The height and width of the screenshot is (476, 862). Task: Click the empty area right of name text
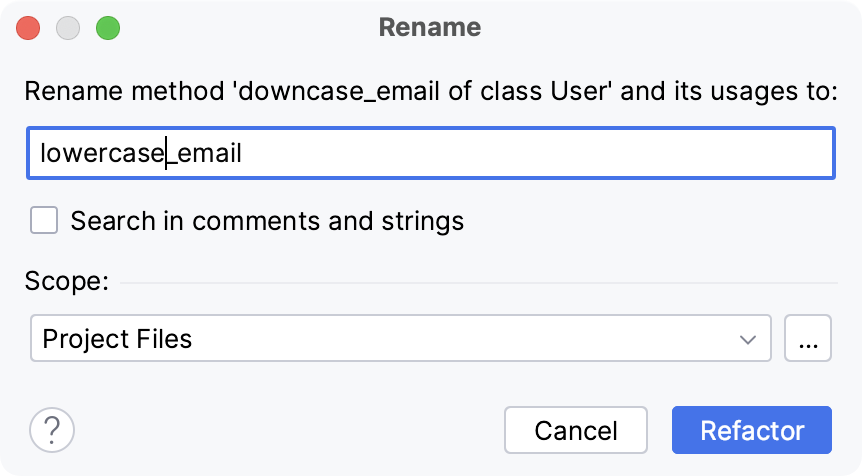[x=540, y=154]
